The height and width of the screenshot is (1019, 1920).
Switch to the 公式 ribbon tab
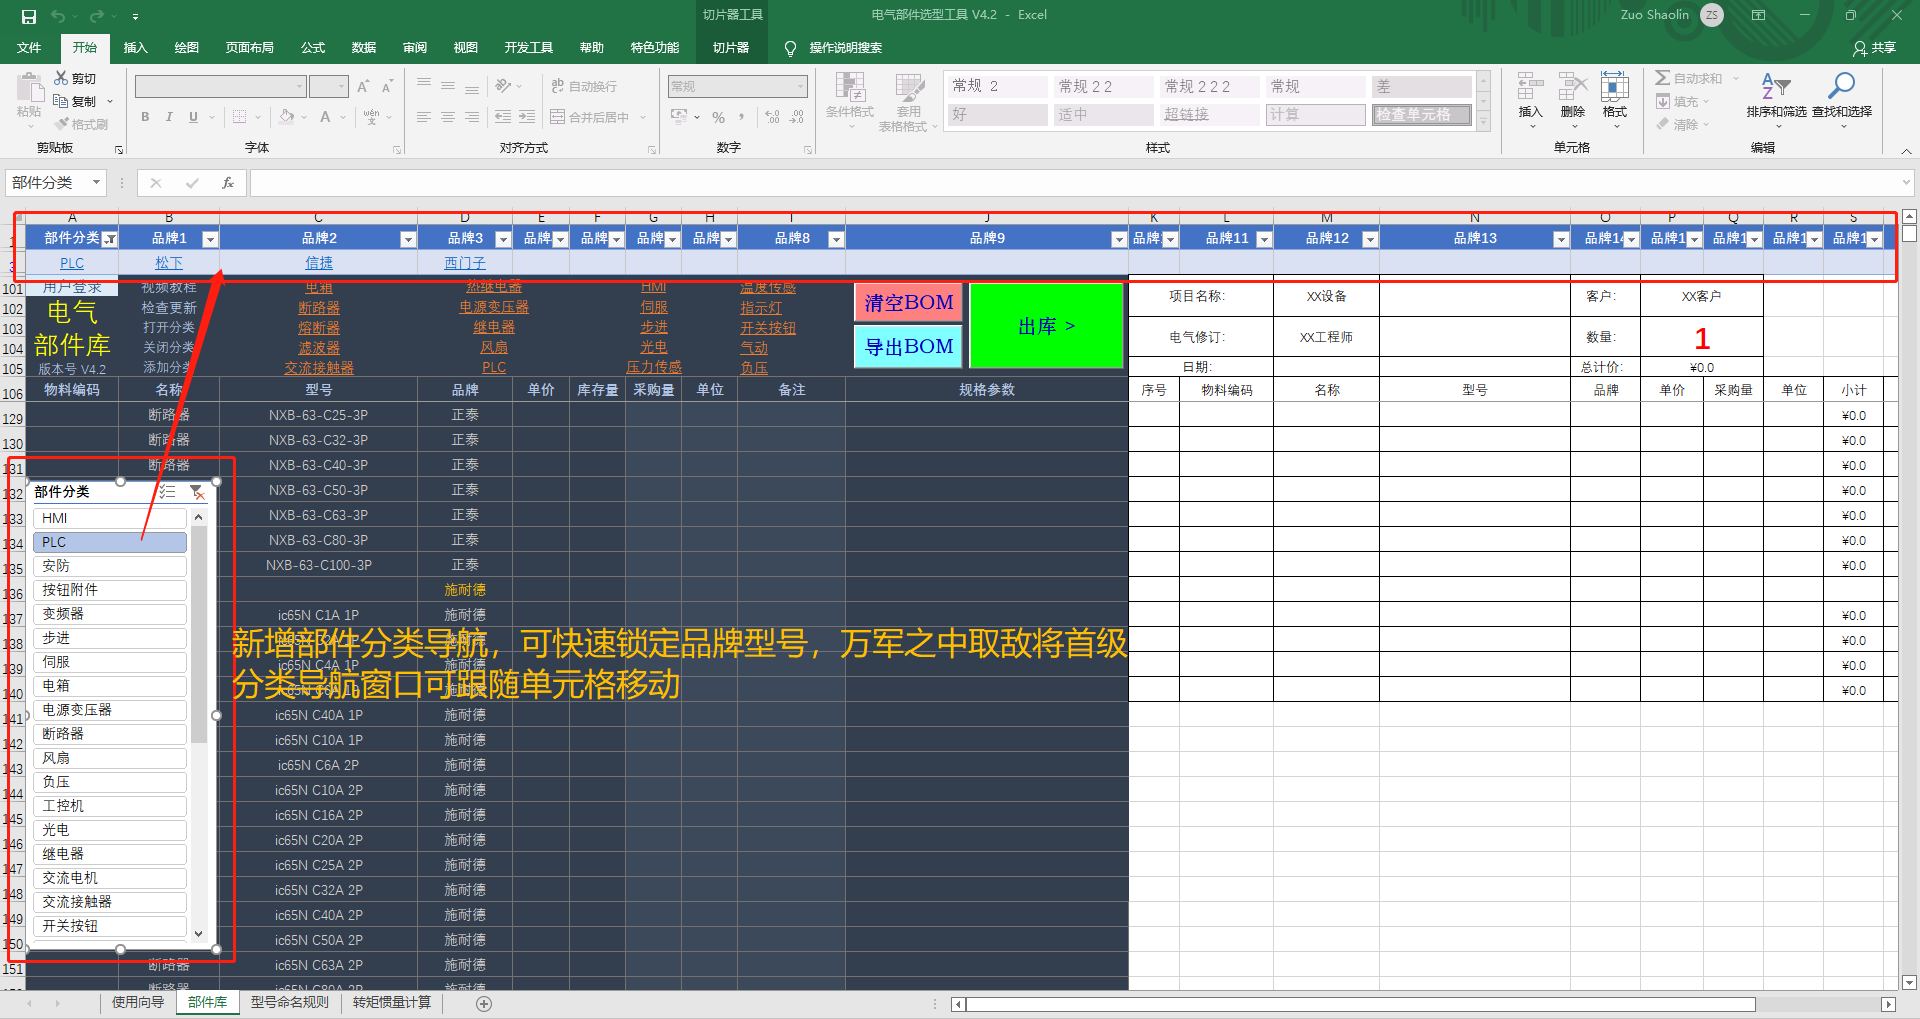313,48
